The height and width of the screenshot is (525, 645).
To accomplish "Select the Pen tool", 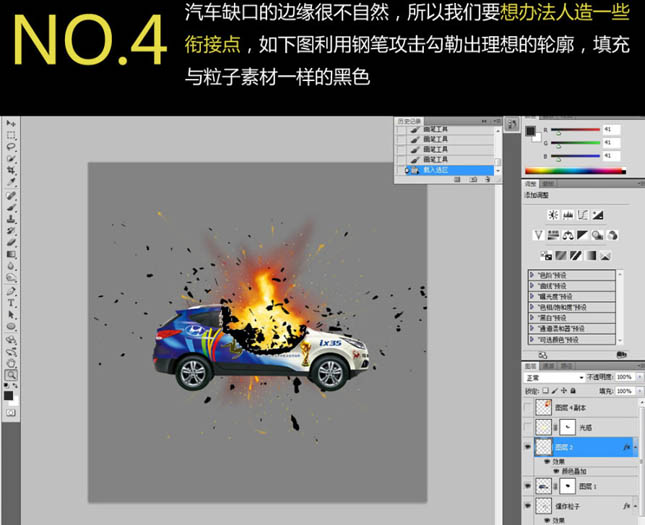I will coord(11,291).
